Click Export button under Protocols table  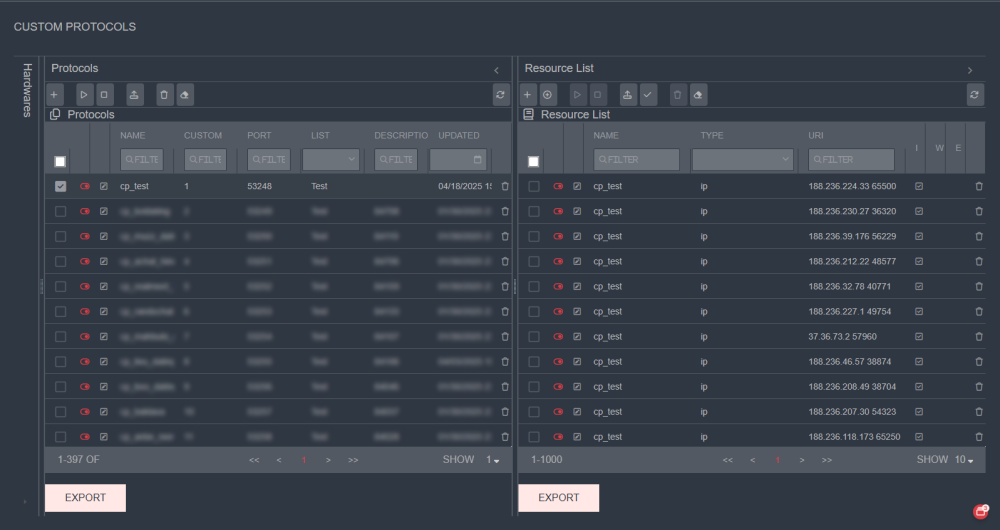pyautogui.click(x=85, y=497)
